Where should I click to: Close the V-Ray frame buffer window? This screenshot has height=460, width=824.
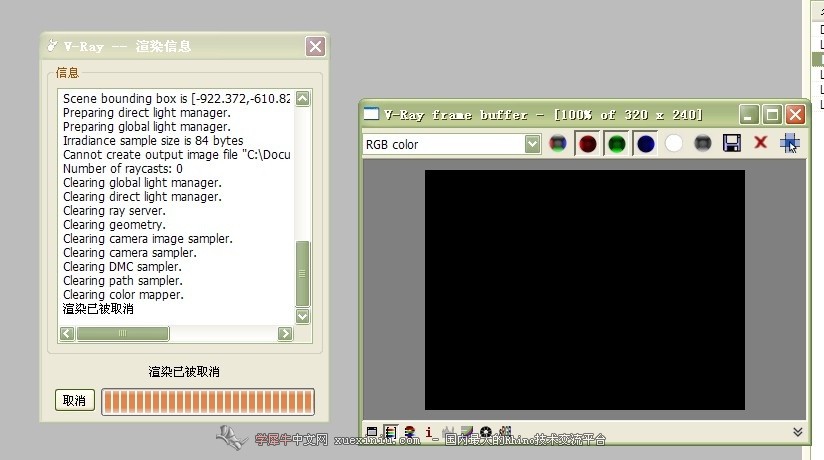[796, 114]
